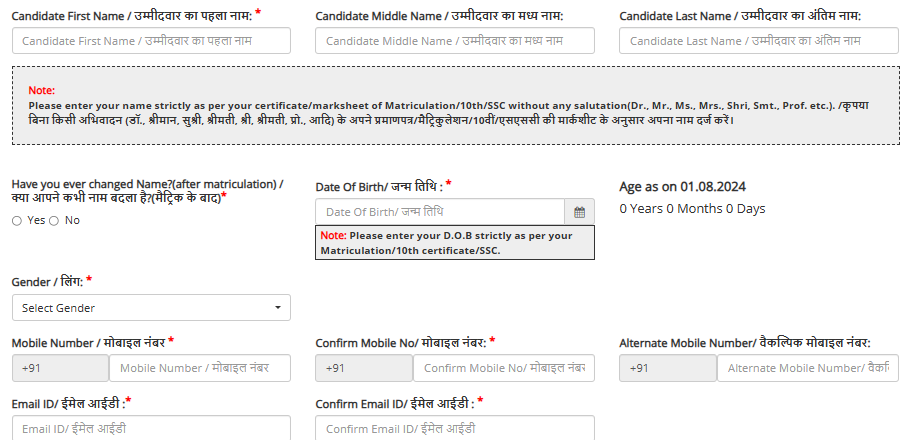Open the Select Gender dropdown

click(151, 308)
